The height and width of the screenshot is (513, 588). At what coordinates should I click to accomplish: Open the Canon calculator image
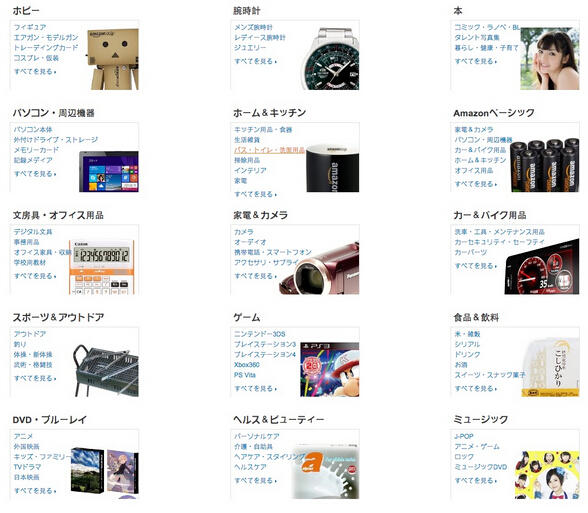coord(102,267)
